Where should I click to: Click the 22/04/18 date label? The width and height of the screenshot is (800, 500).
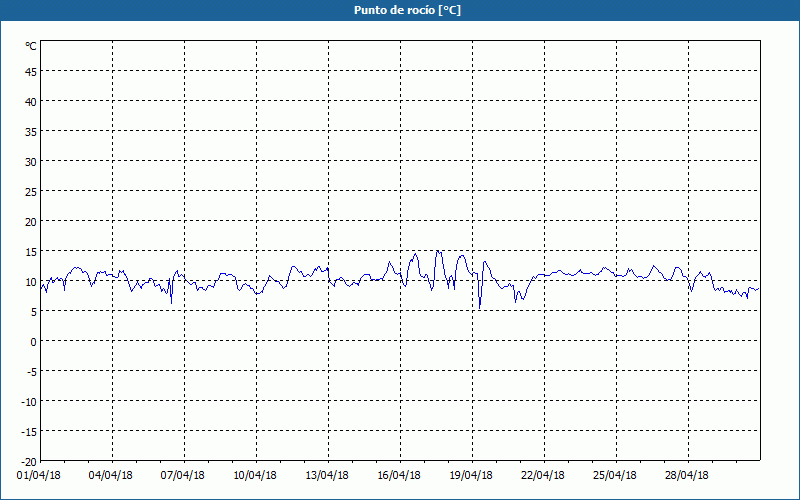click(543, 476)
